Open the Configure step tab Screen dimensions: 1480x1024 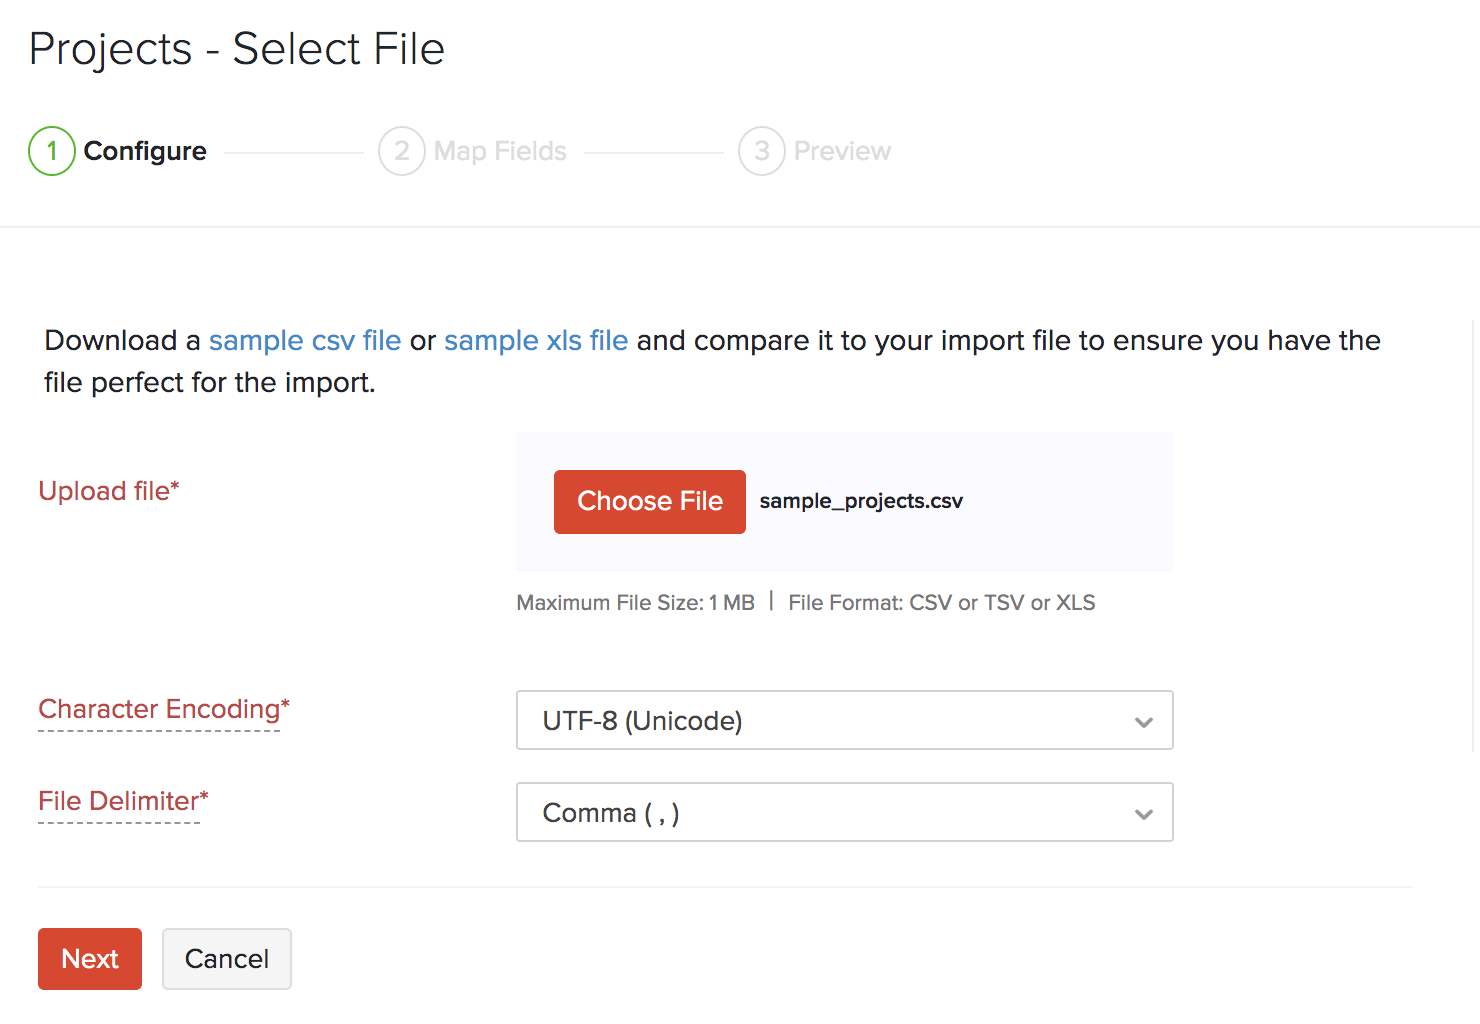click(x=145, y=151)
